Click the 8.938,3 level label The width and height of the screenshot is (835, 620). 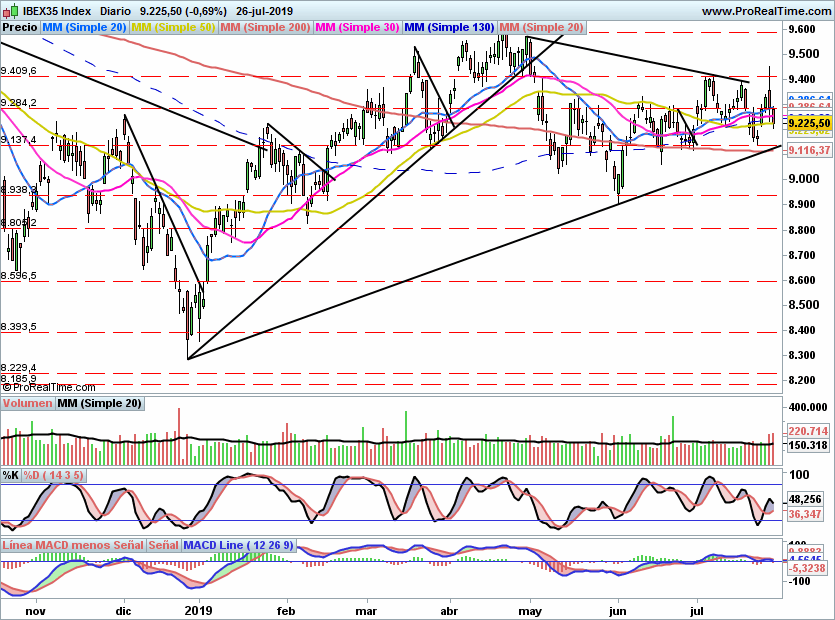click(19, 190)
